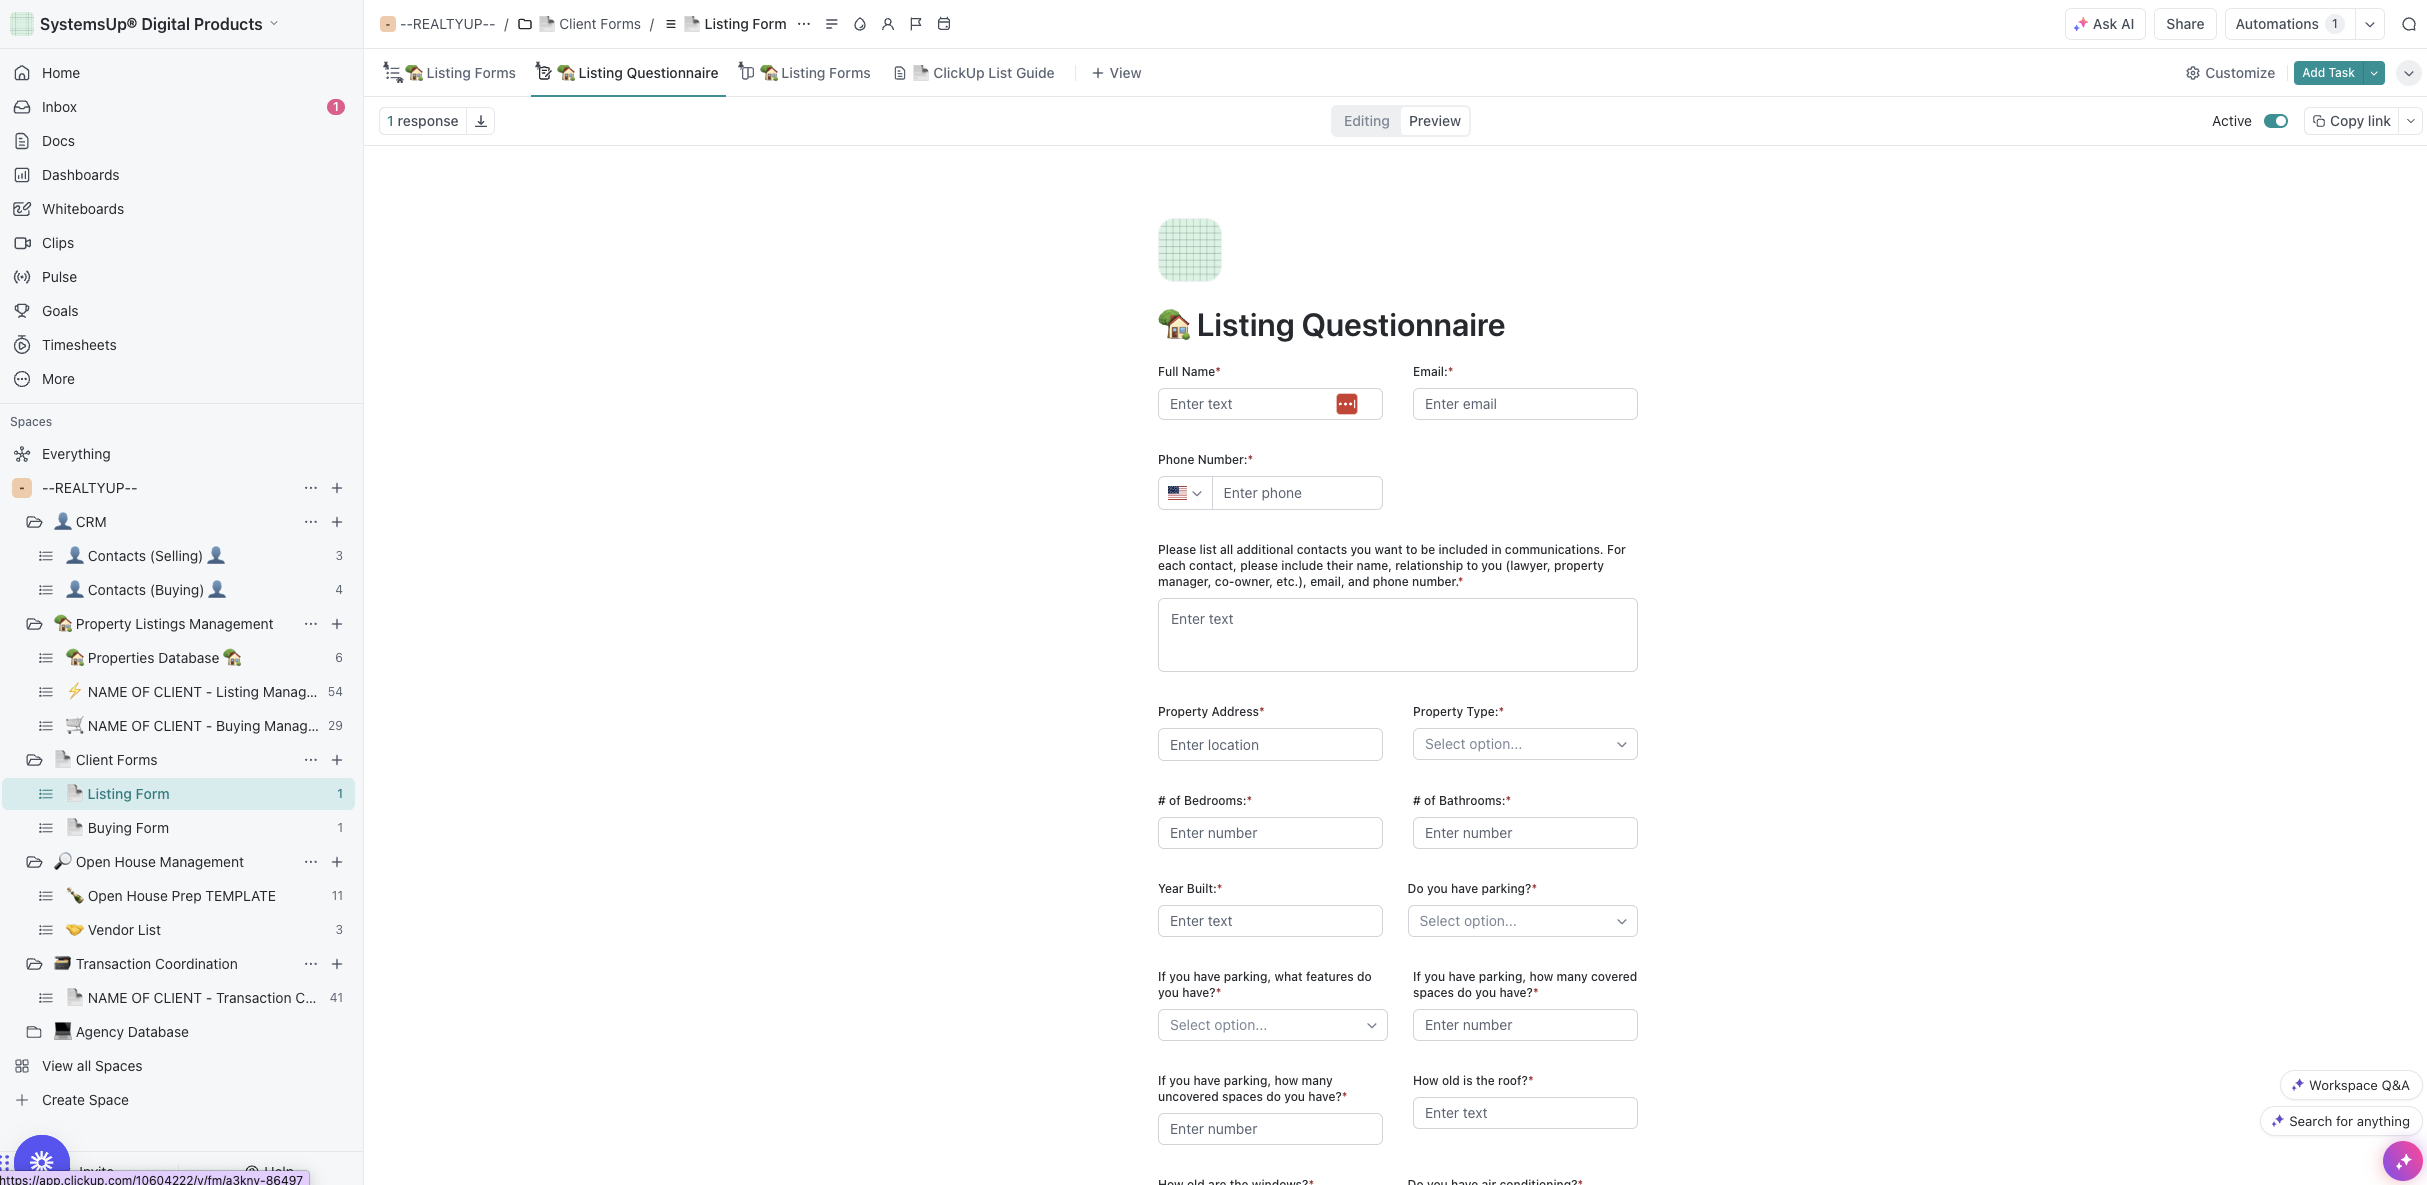The image size is (2427, 1185).
Task: Click the download responses icon
Action: click(x=480, y=121)
